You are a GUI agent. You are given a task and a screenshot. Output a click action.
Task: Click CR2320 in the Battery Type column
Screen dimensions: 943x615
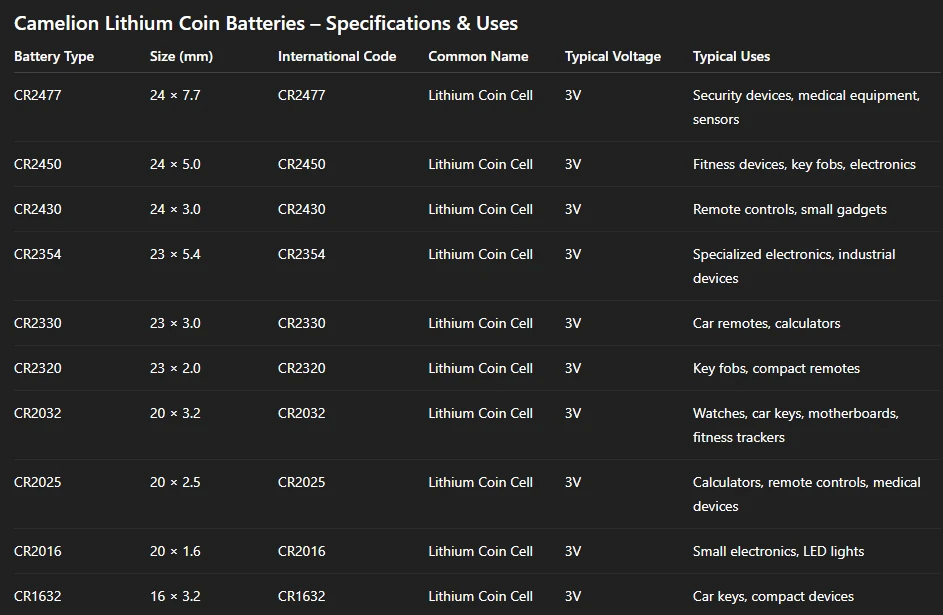[37, 368]
